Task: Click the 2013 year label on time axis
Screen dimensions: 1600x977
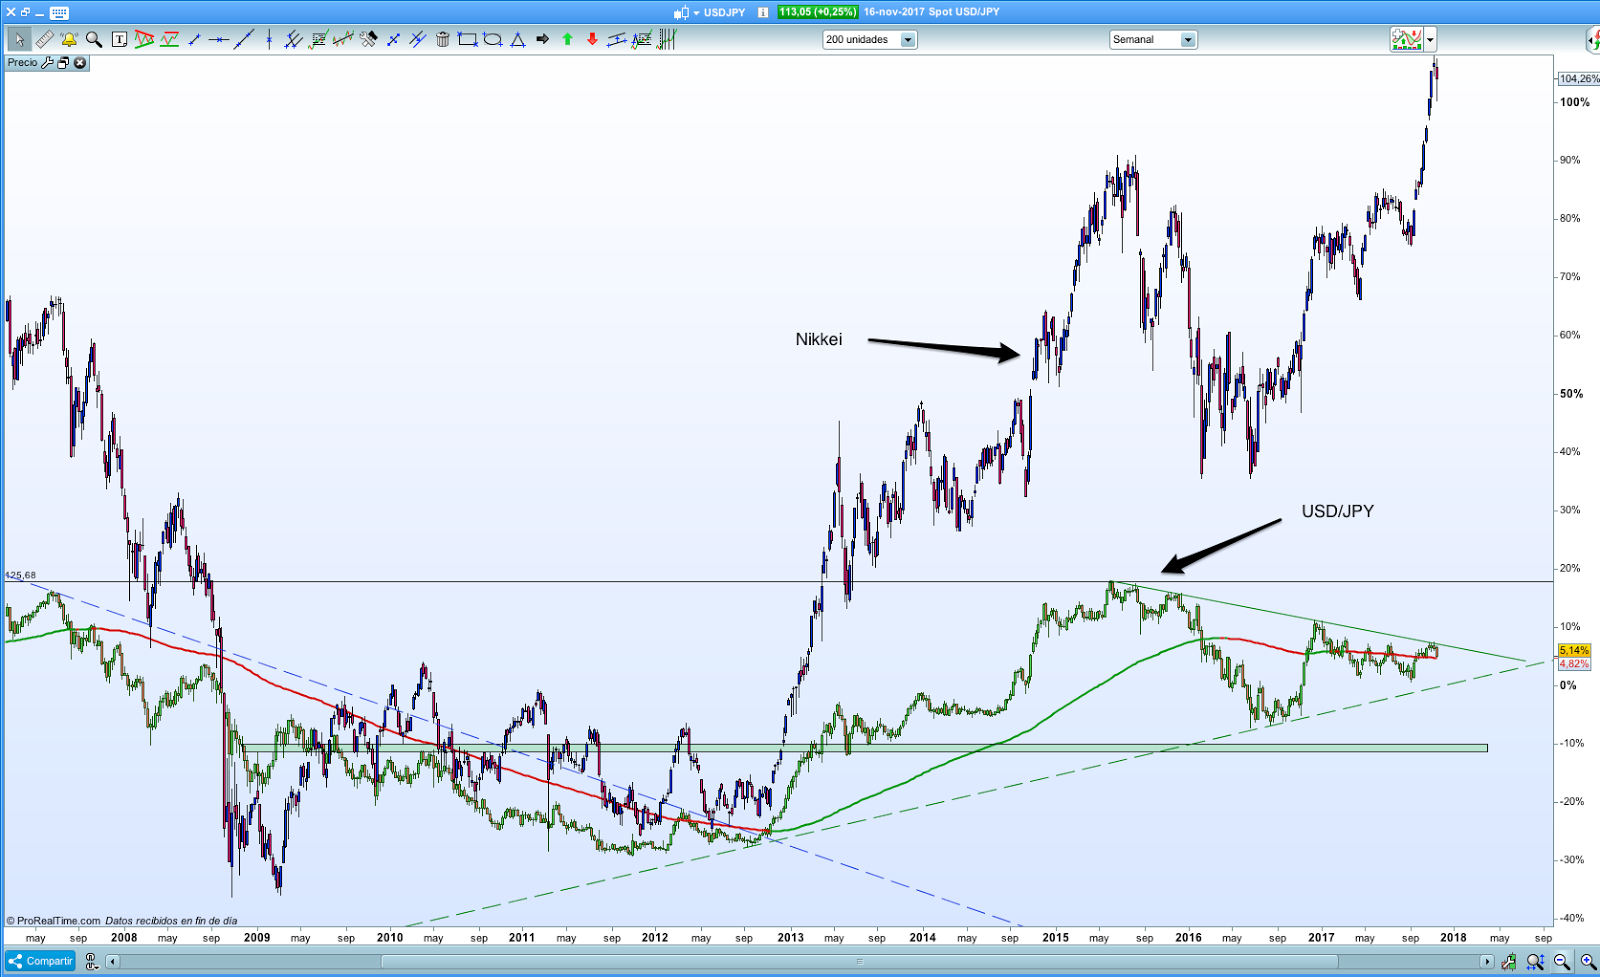Action: tap(790, 938)
